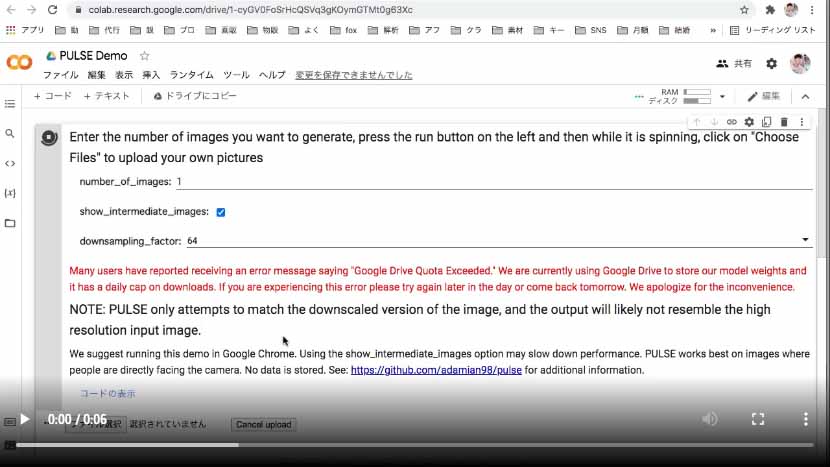
Task: Click the browser address bar
Action: pos(402,10)
